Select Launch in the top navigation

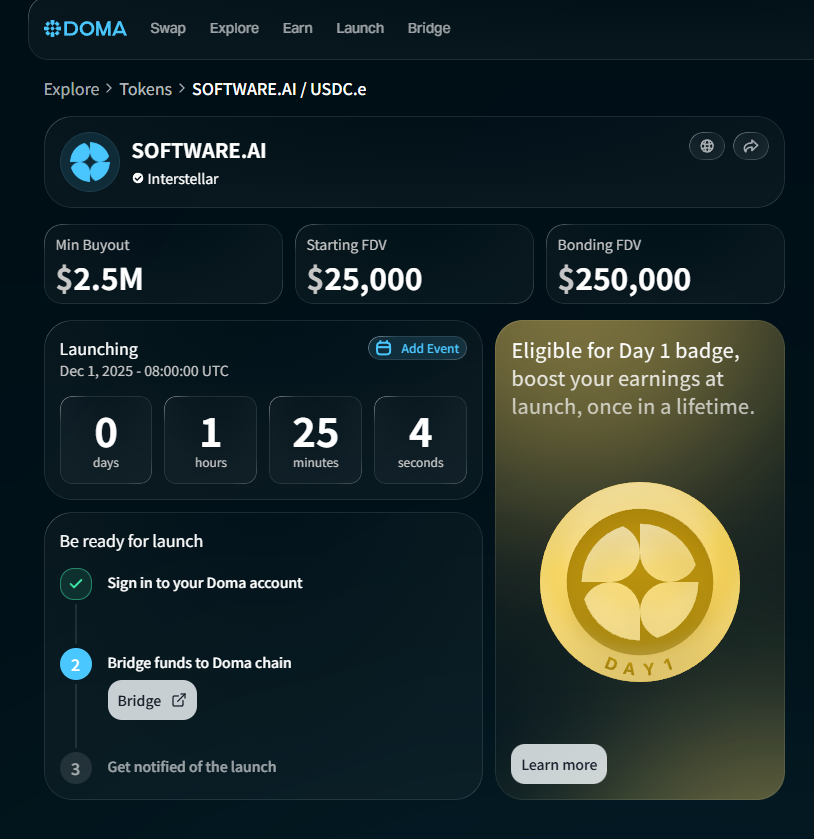pyautogui.click(x=360, y=28)
